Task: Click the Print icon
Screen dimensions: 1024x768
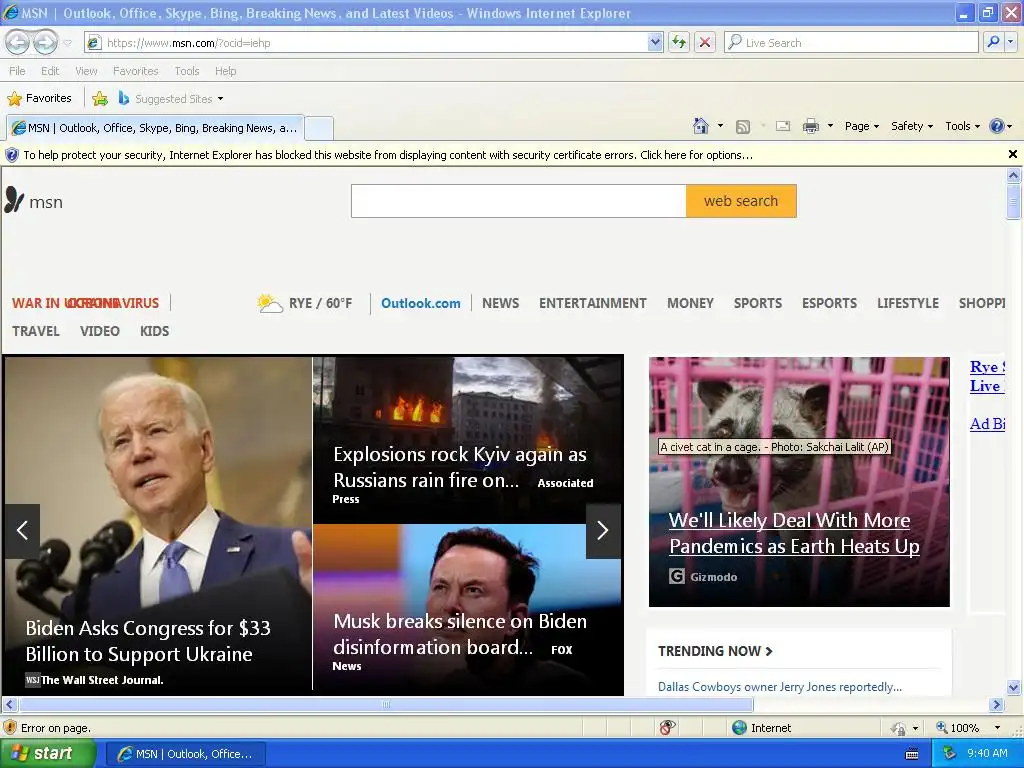Action: point(810,126)
